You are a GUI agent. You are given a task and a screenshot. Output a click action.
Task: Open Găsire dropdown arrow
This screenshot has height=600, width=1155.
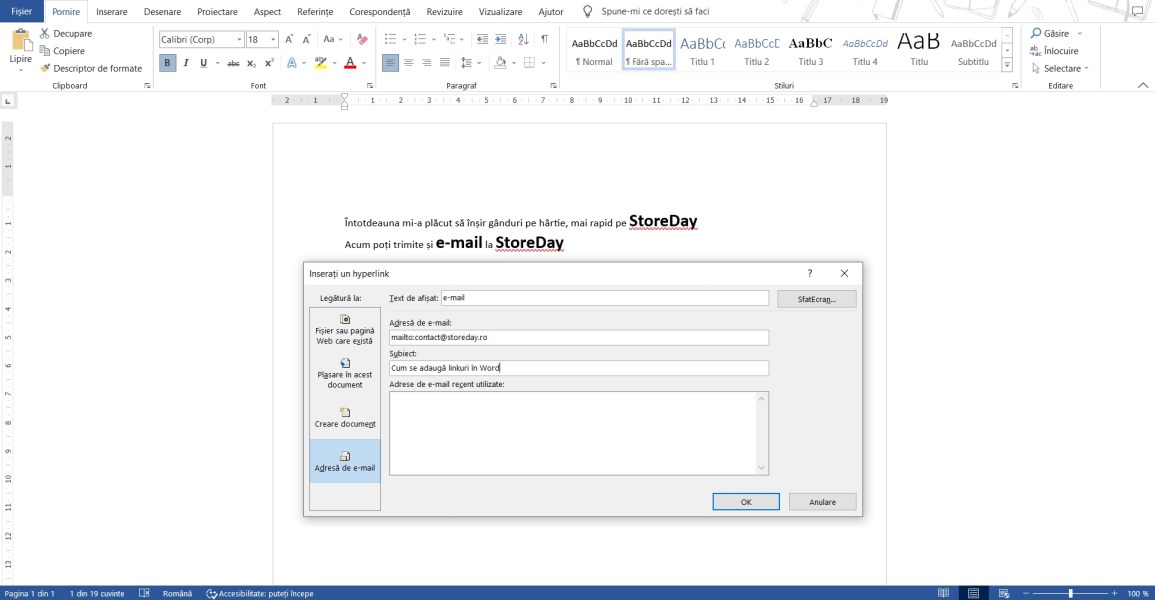point(1080,34)
